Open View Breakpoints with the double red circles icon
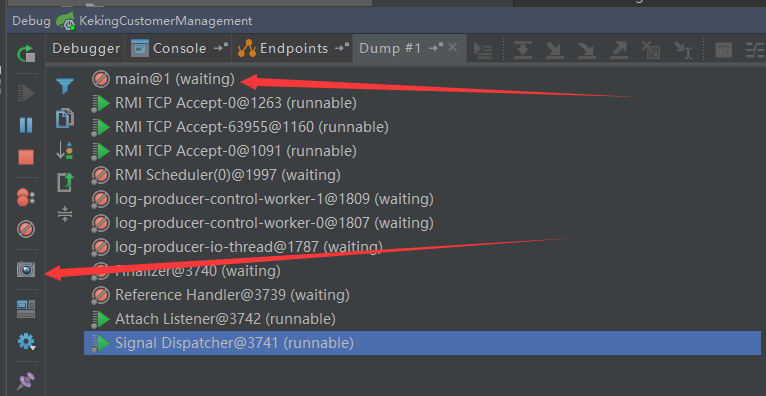Viewport: 766px width, 396px height. (25, 197)
